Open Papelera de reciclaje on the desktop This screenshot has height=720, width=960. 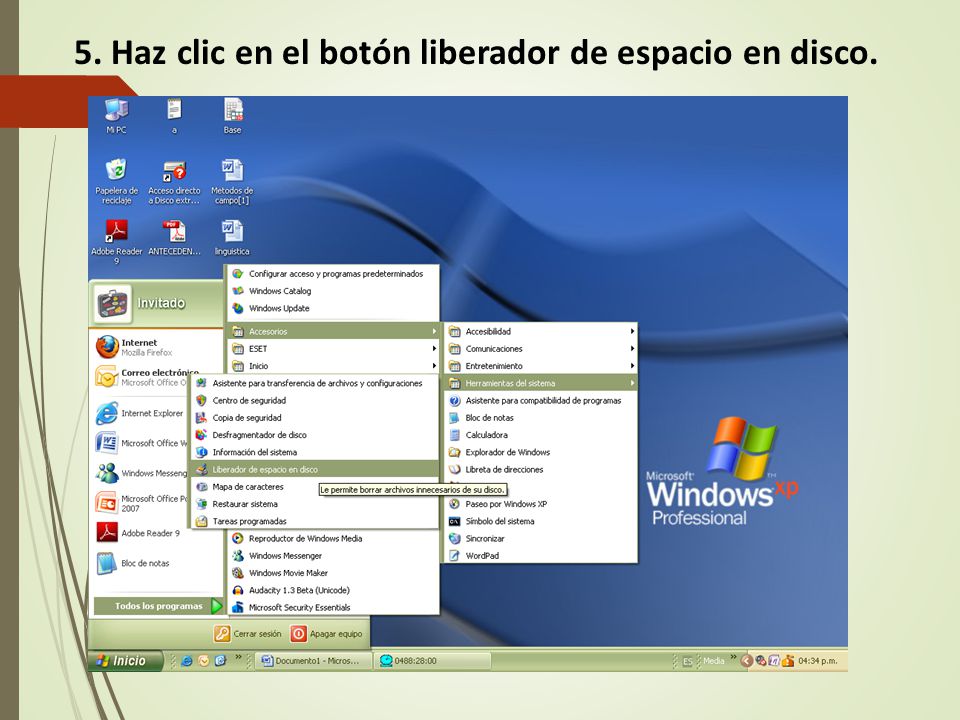(116, 181)
